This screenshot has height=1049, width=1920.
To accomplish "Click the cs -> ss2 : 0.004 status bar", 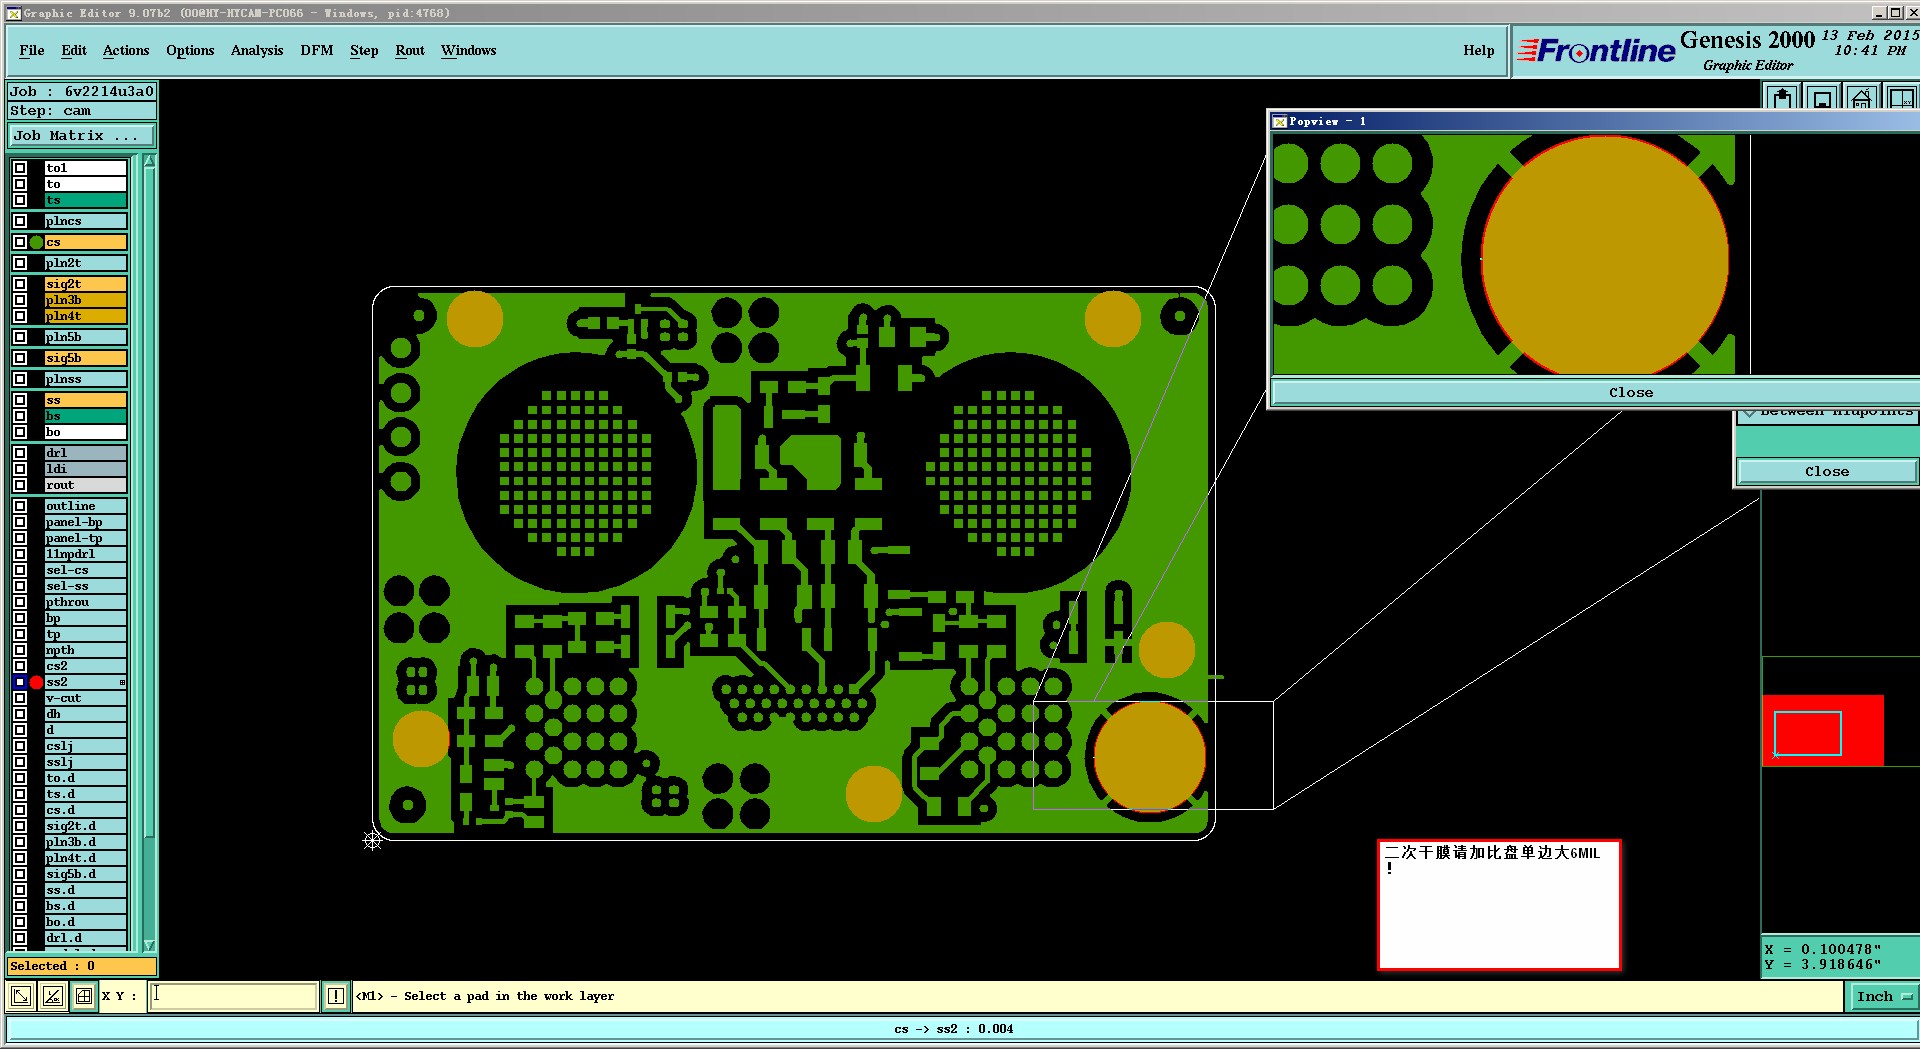I will pyautogui.click(x=953, y=1028).
